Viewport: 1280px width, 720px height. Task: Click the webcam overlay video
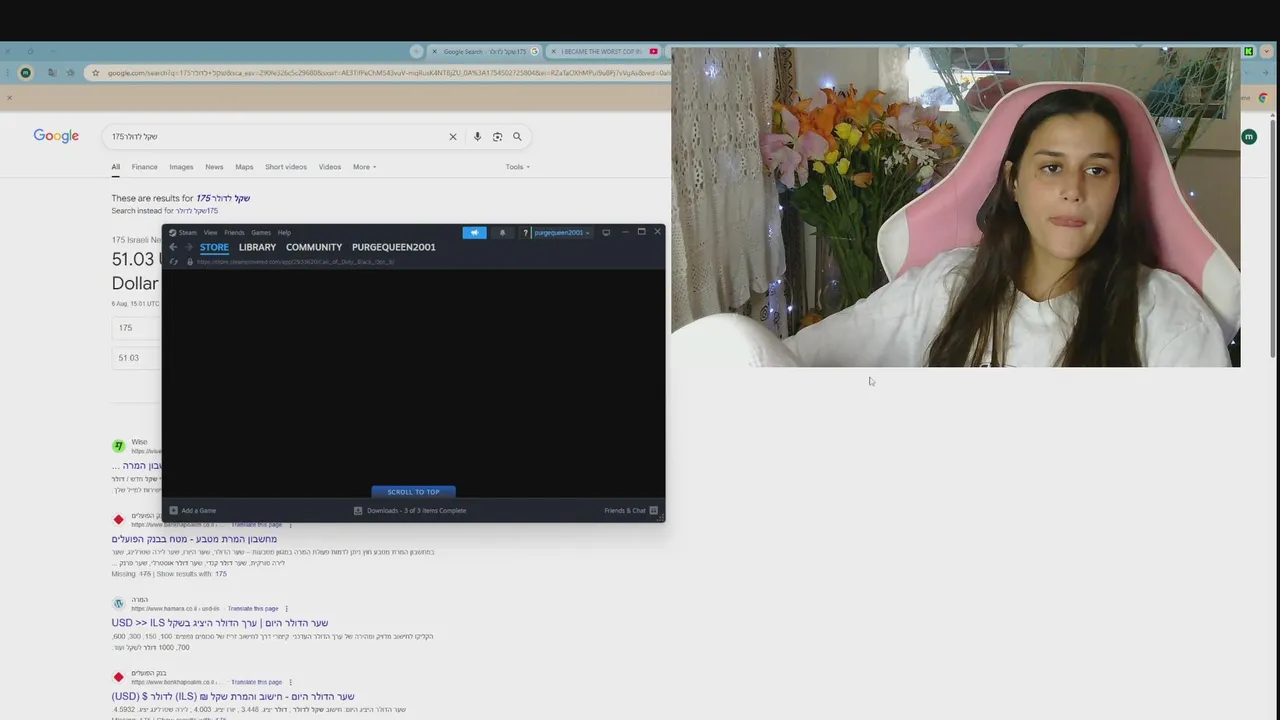956,207
